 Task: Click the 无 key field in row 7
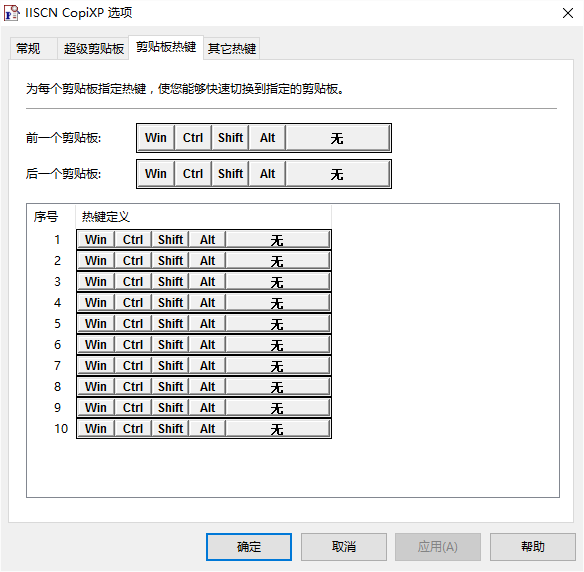(x=278, y=366)
